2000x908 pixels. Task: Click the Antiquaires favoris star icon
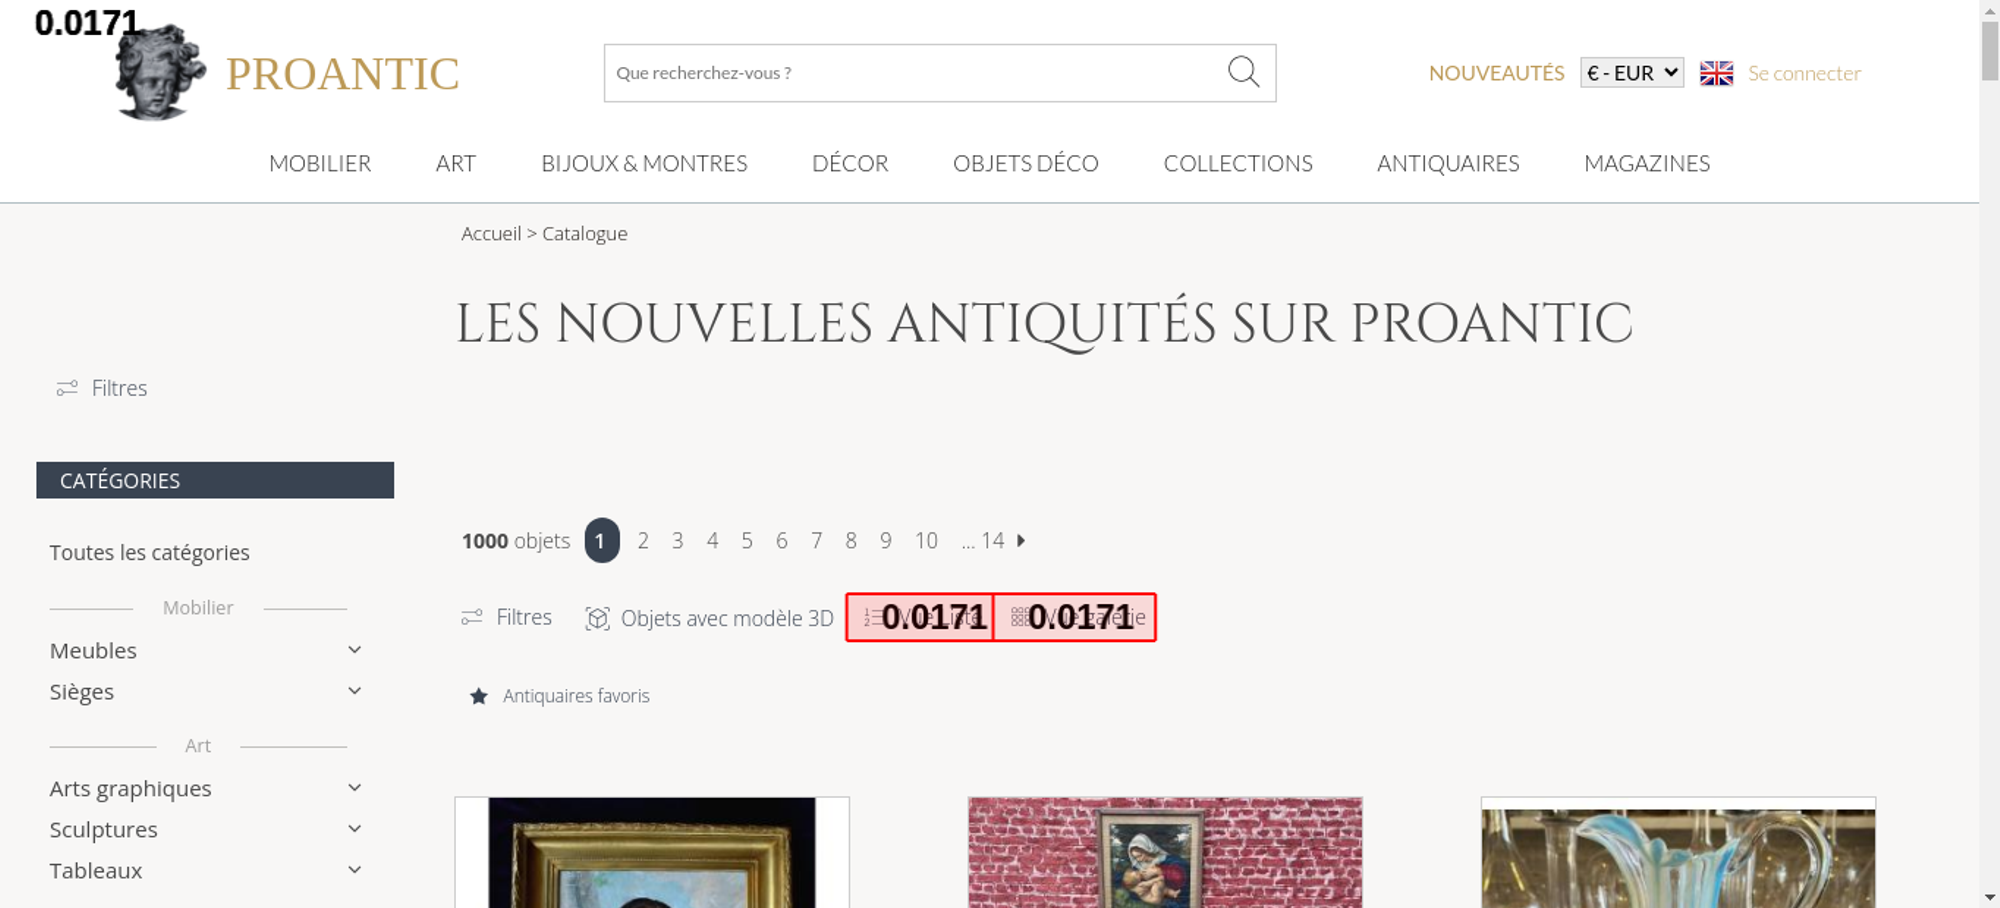[x=479, y=696]
